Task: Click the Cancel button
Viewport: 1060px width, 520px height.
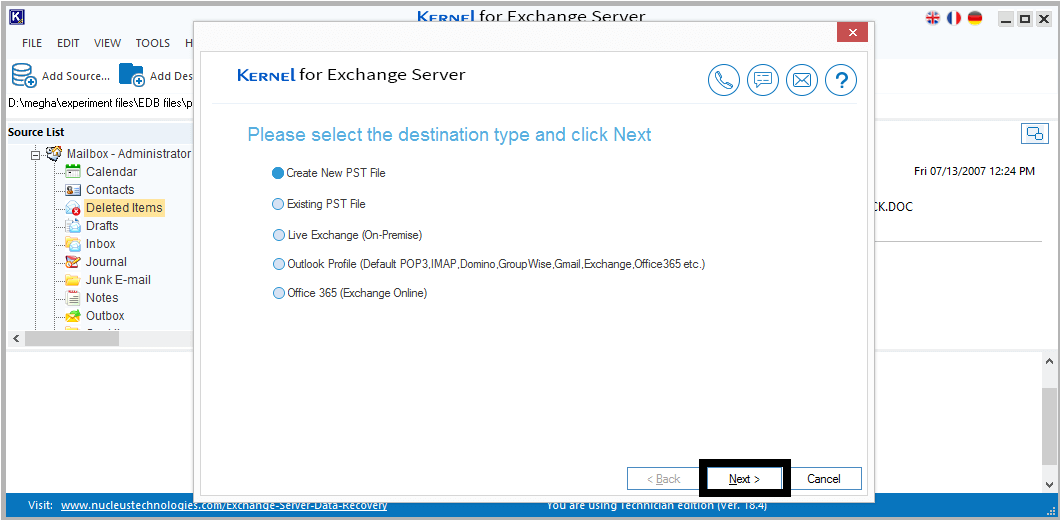Action: (823, 479)
